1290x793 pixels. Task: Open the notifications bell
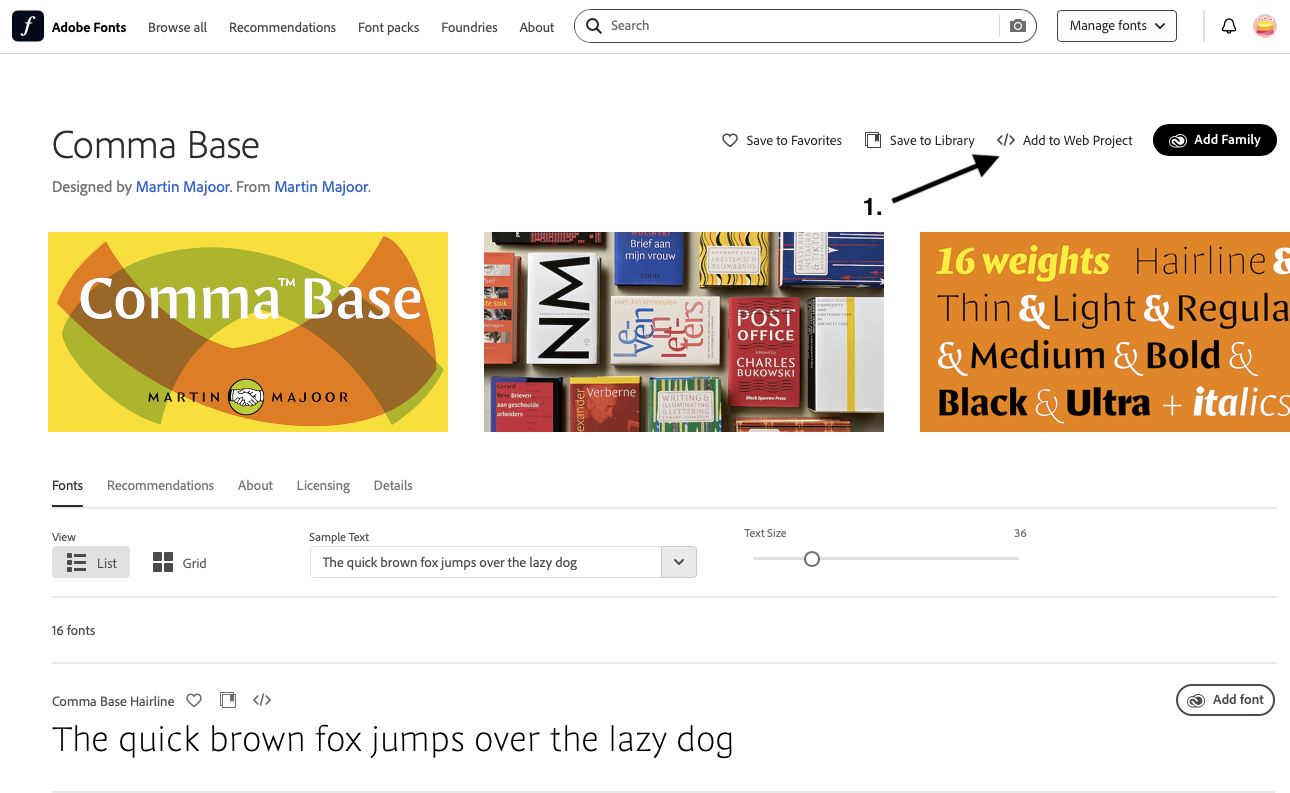[1229, 27]
